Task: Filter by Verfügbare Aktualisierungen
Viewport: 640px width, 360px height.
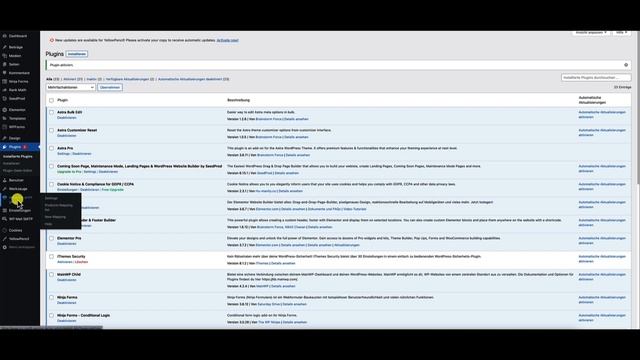Action: point(130,79)
